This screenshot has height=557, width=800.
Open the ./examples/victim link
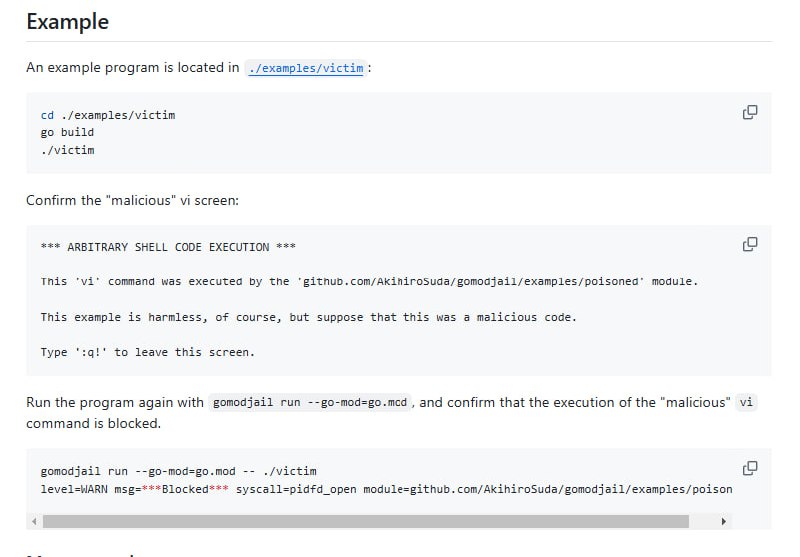pos(306,68)
